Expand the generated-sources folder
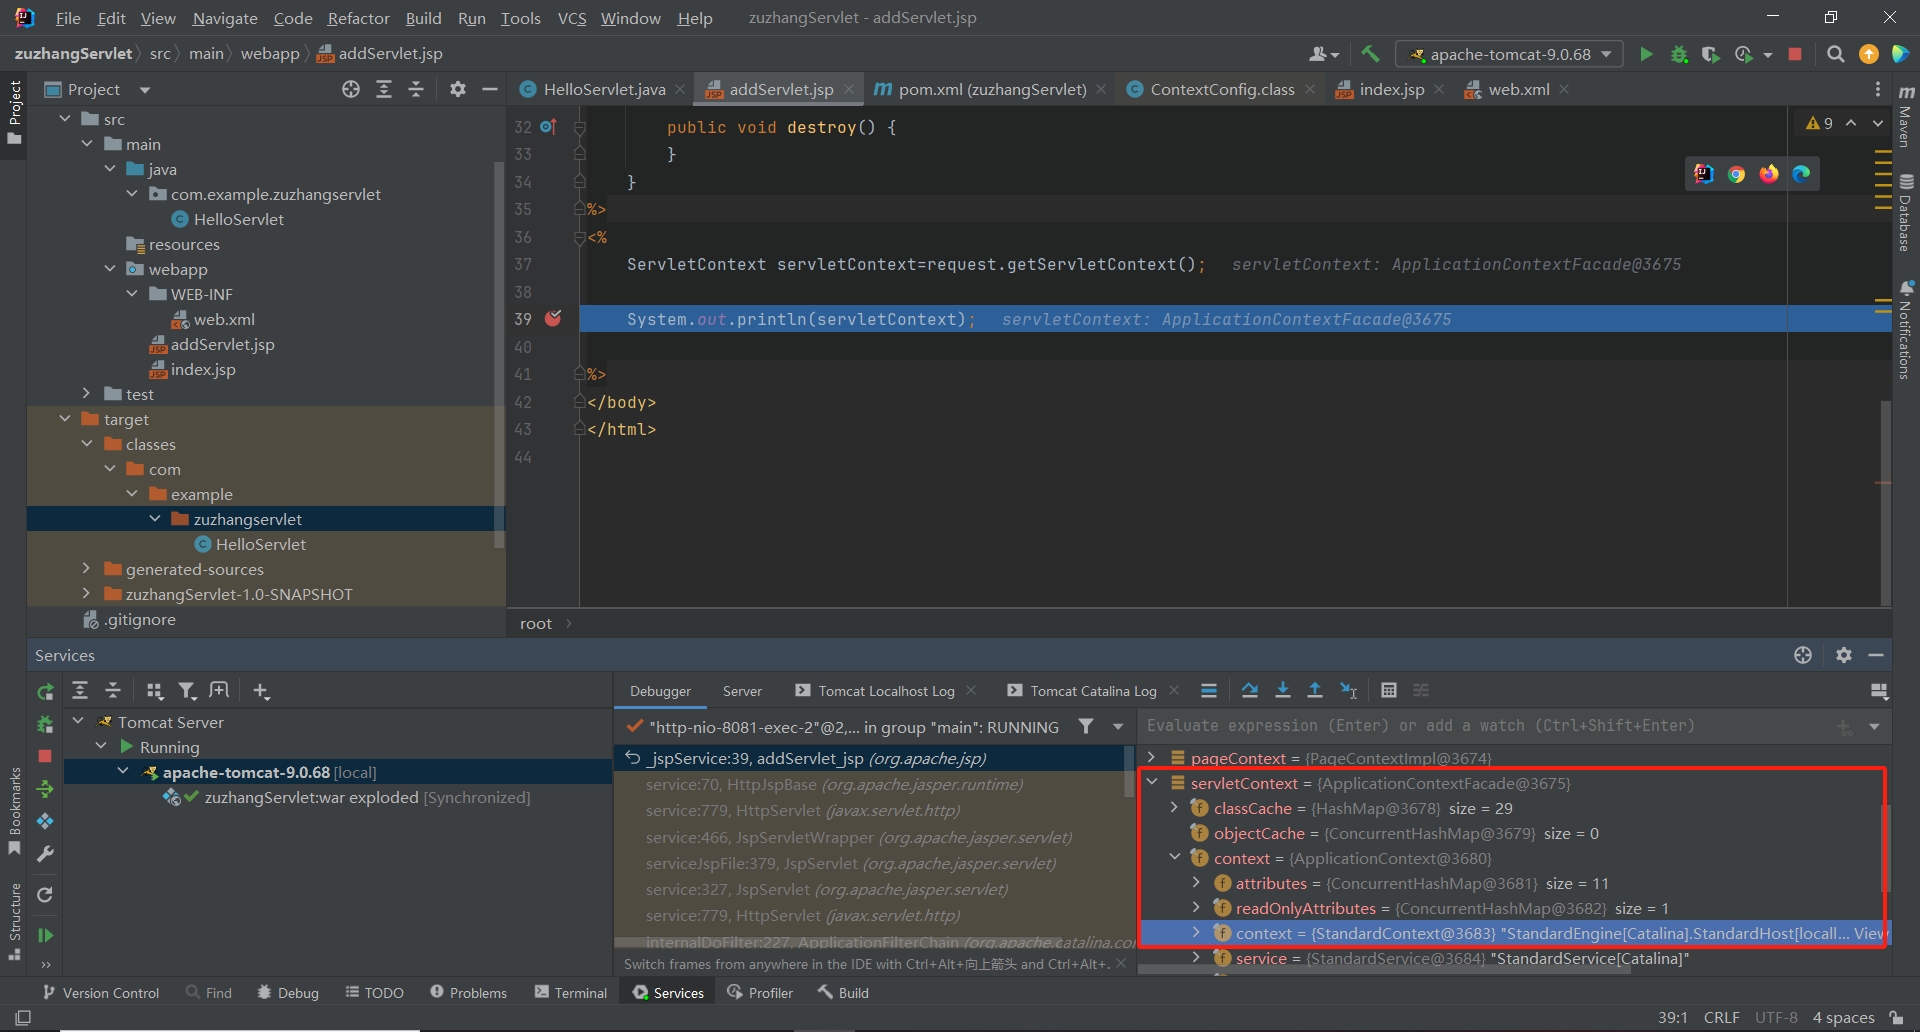1920x1032 pixels. 86,568
